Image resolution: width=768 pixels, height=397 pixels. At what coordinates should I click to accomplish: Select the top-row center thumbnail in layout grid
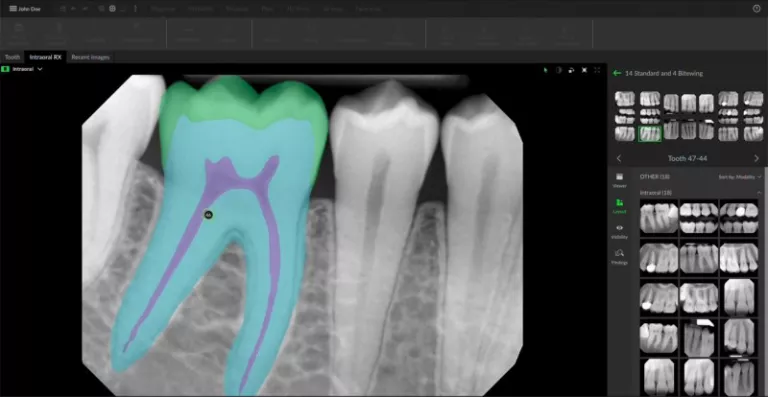689,103
